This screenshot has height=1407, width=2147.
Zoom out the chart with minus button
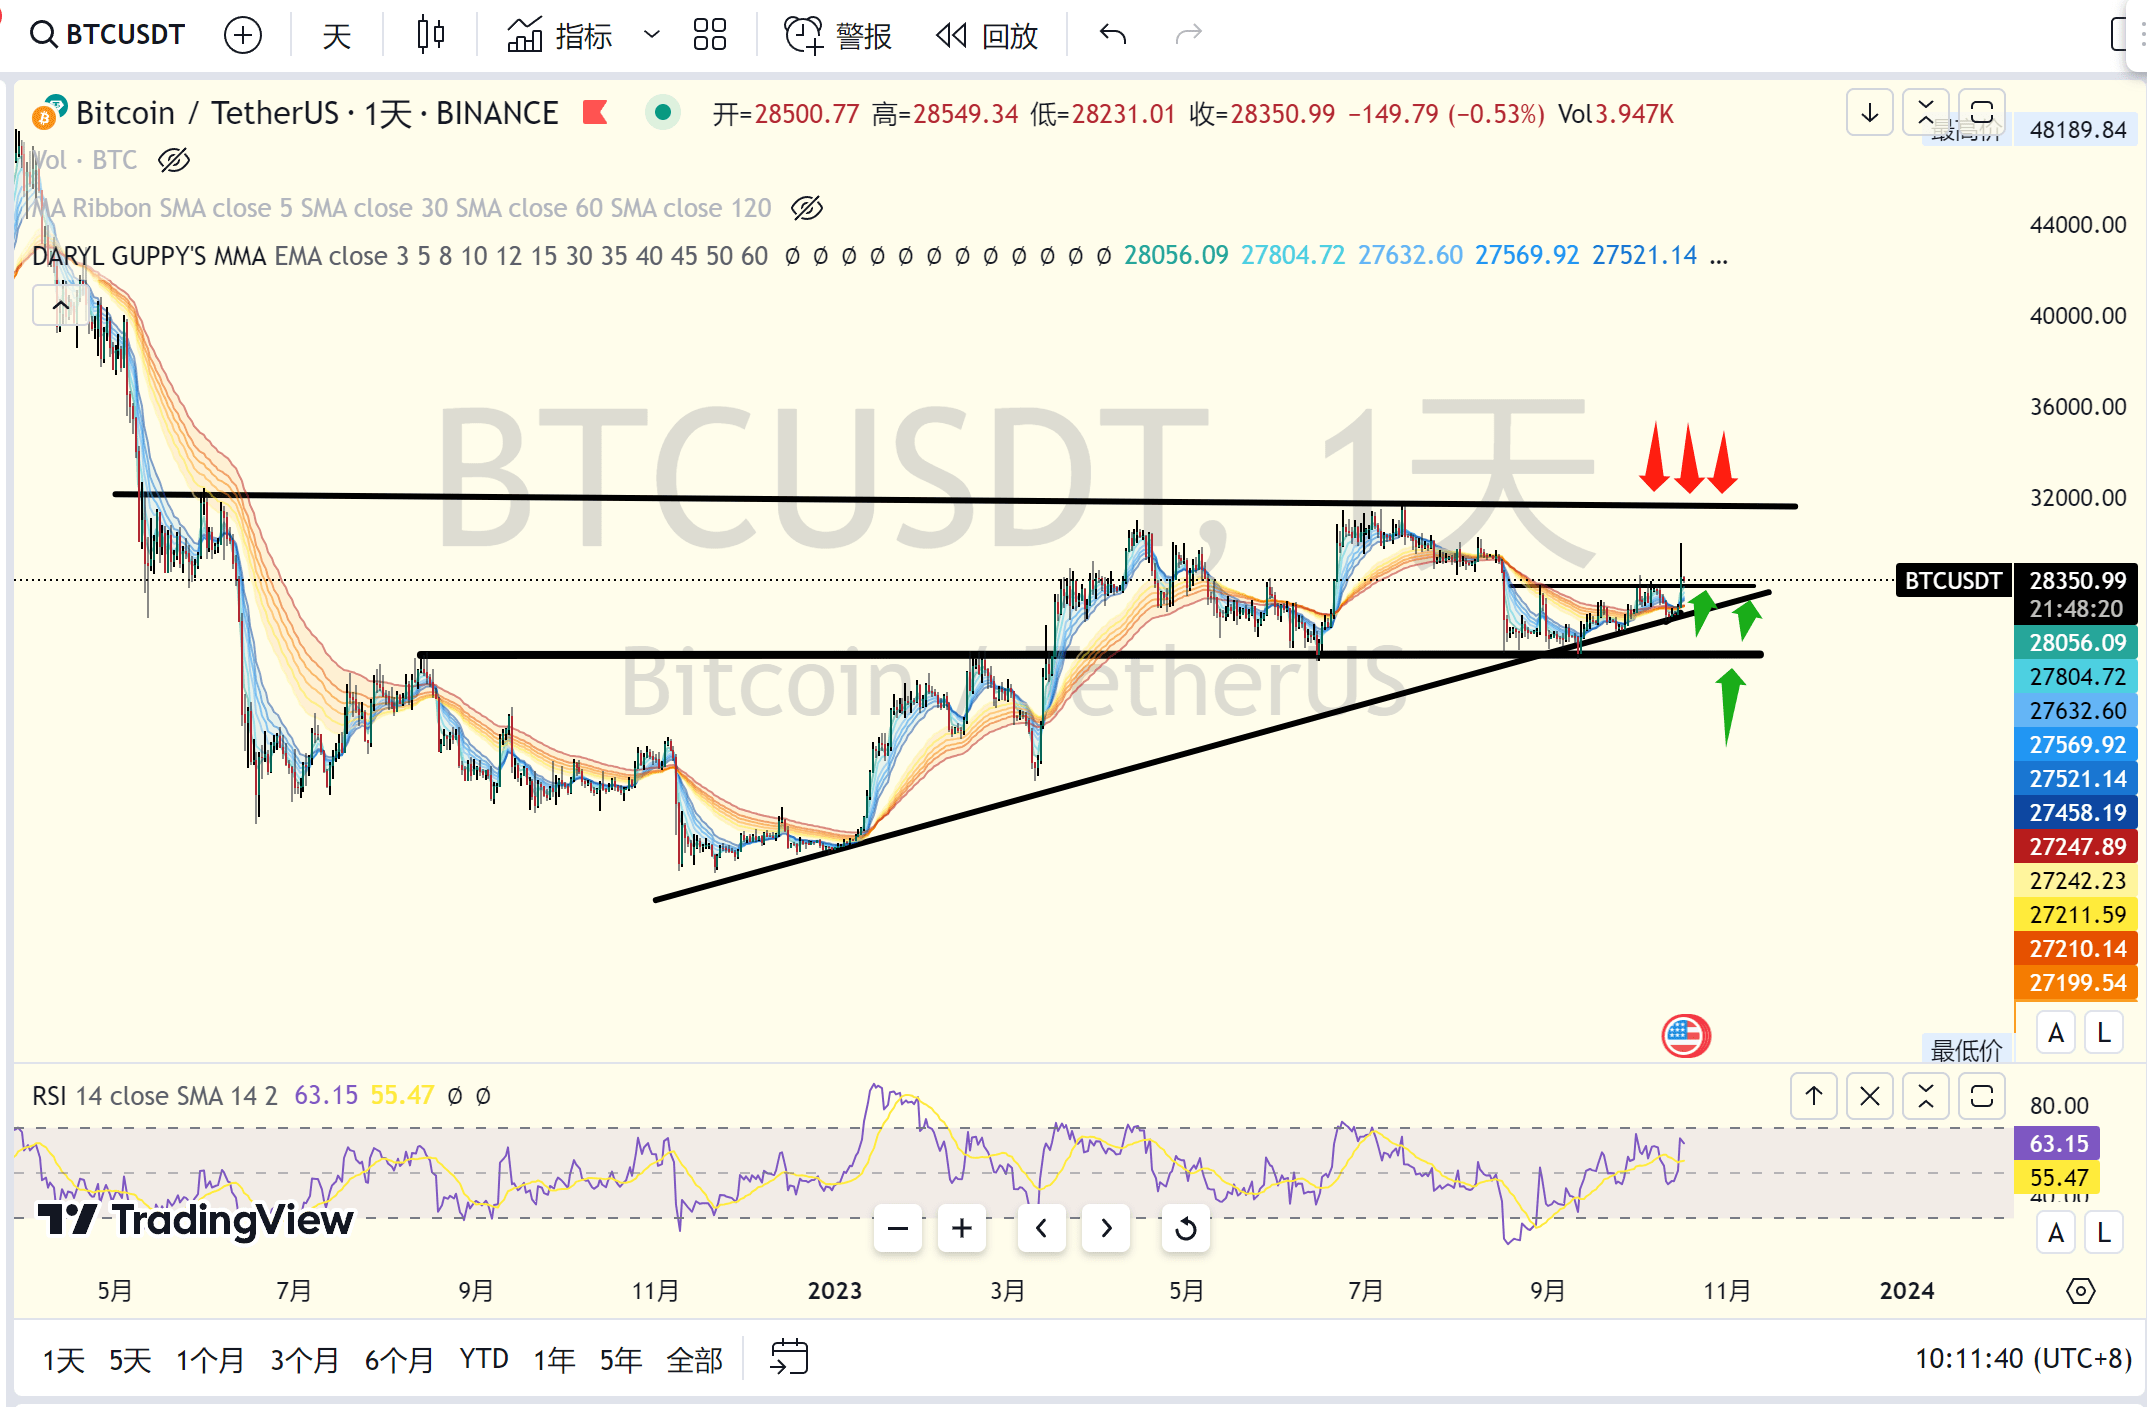(898, 1228)
